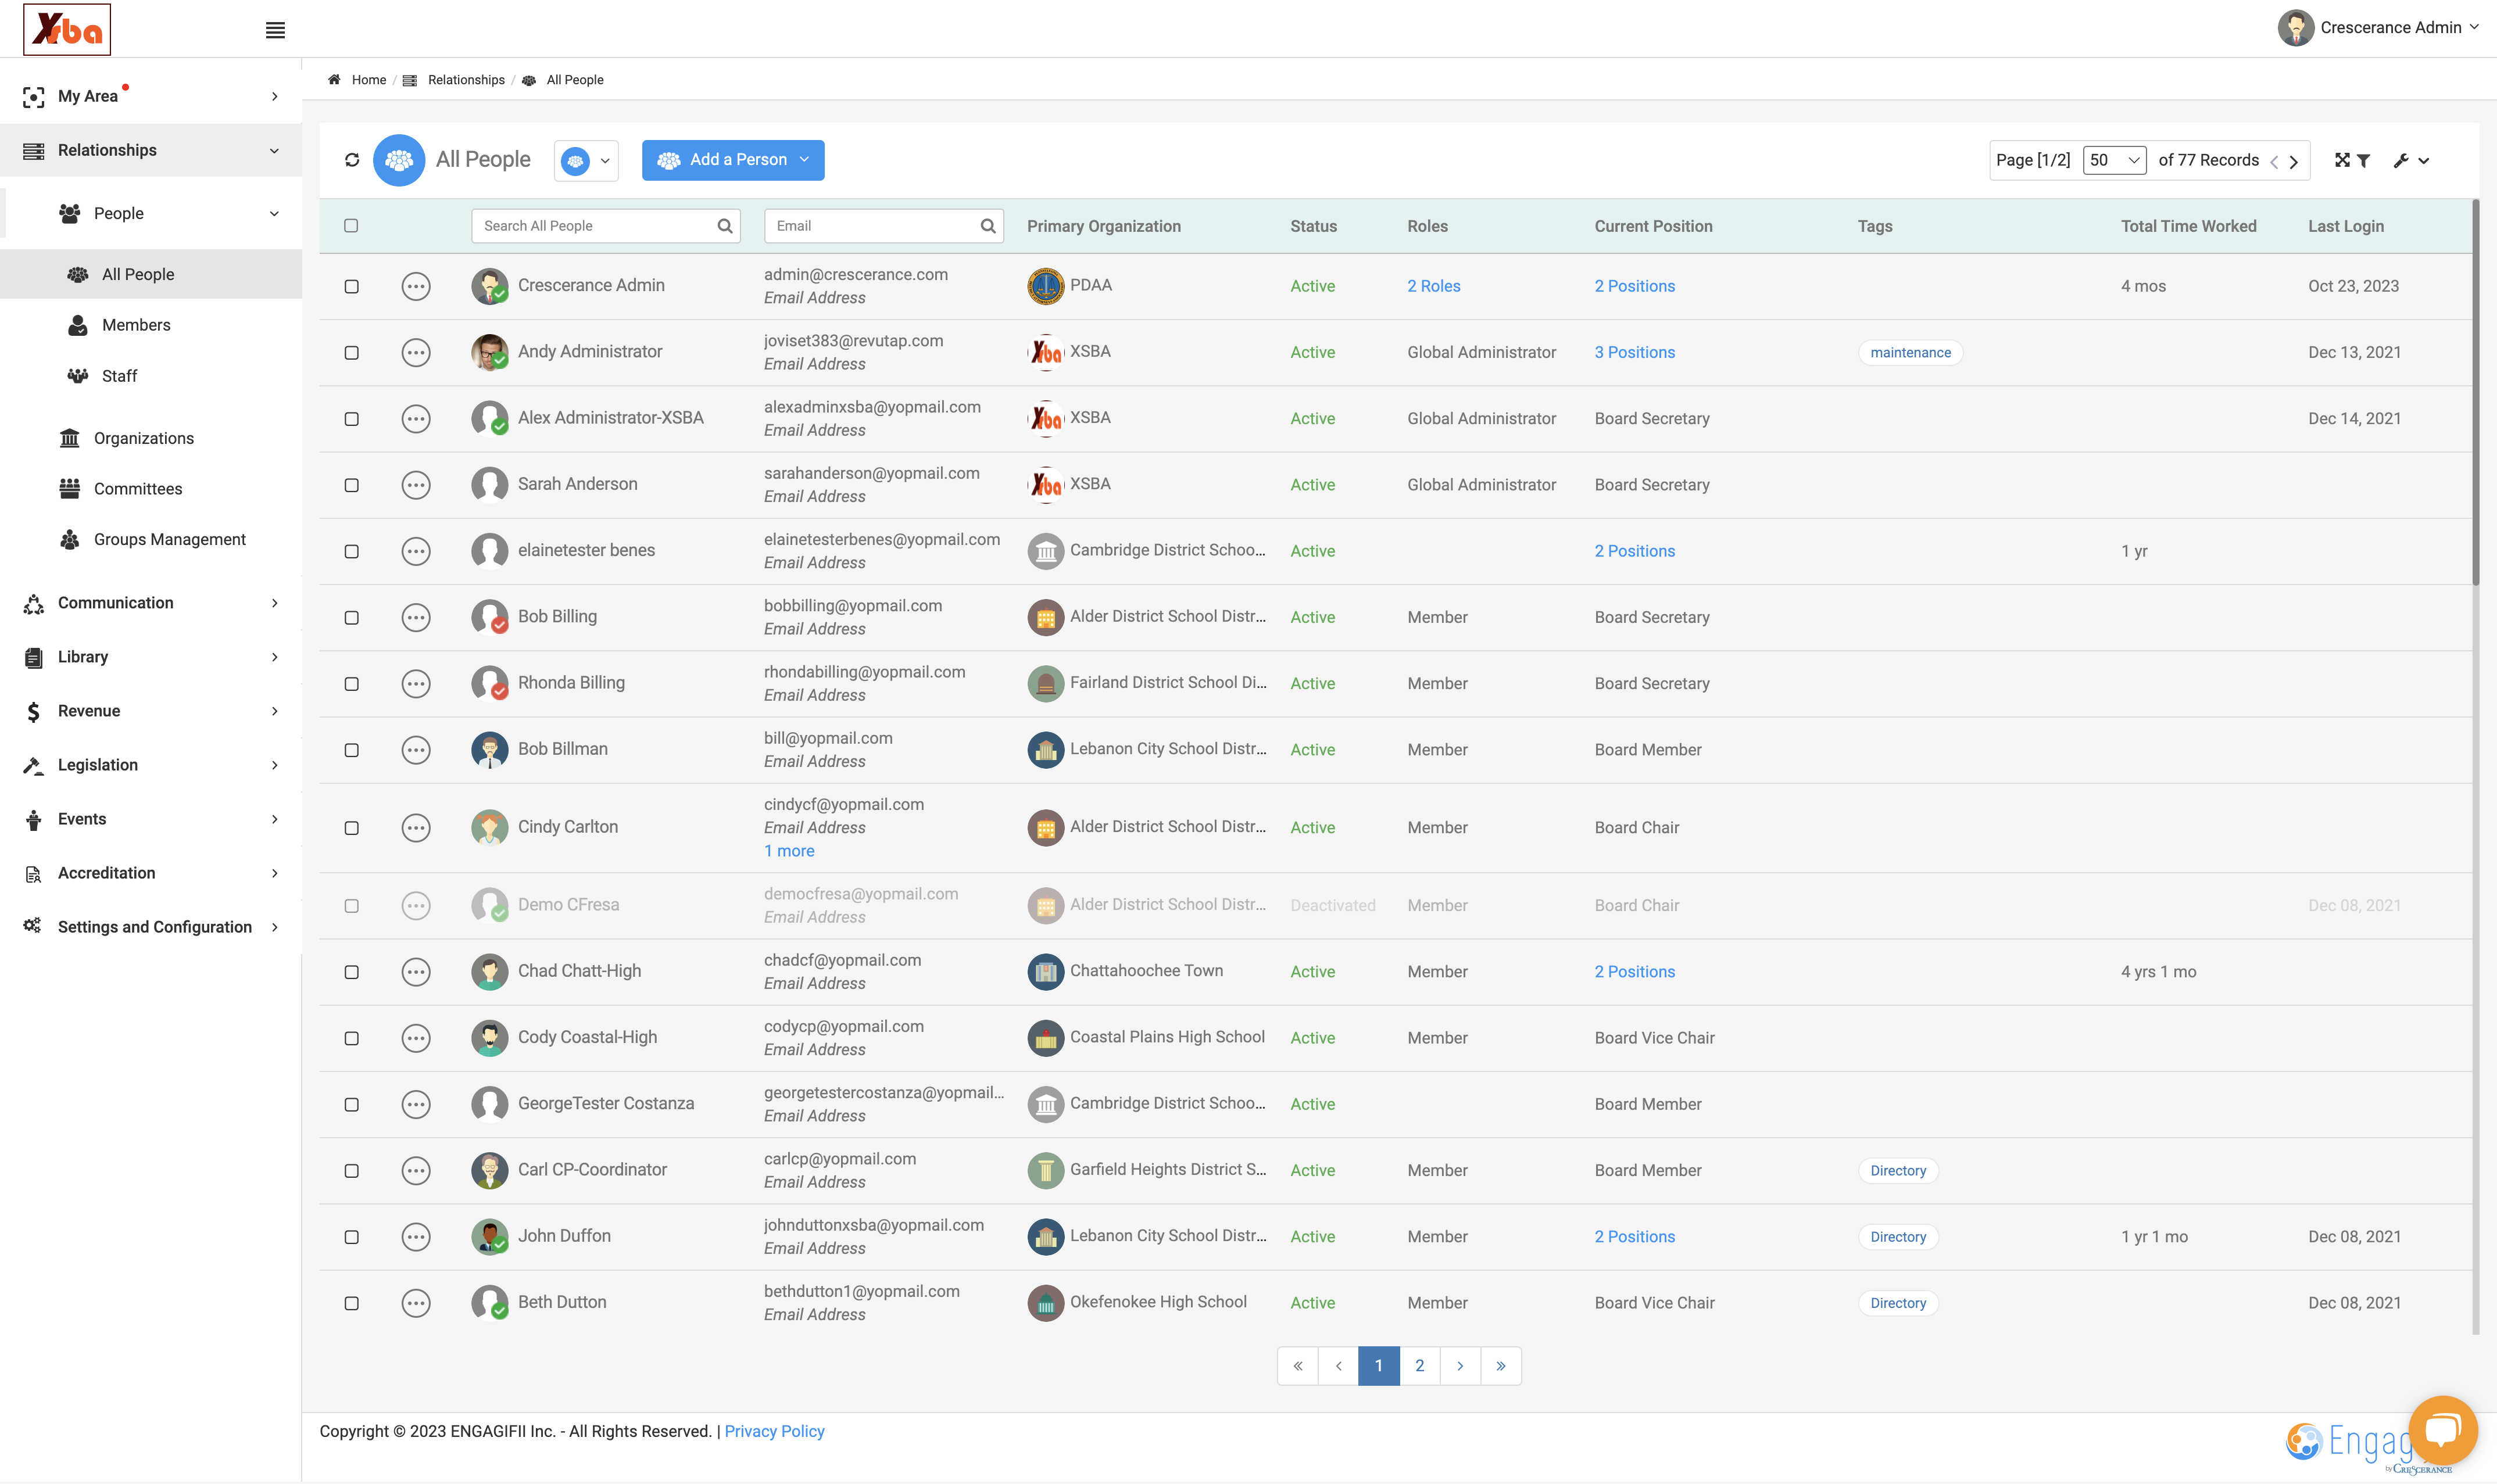Open Members in the sidebar
This screenshot has height=1484, width=2497.
(136, 325)
